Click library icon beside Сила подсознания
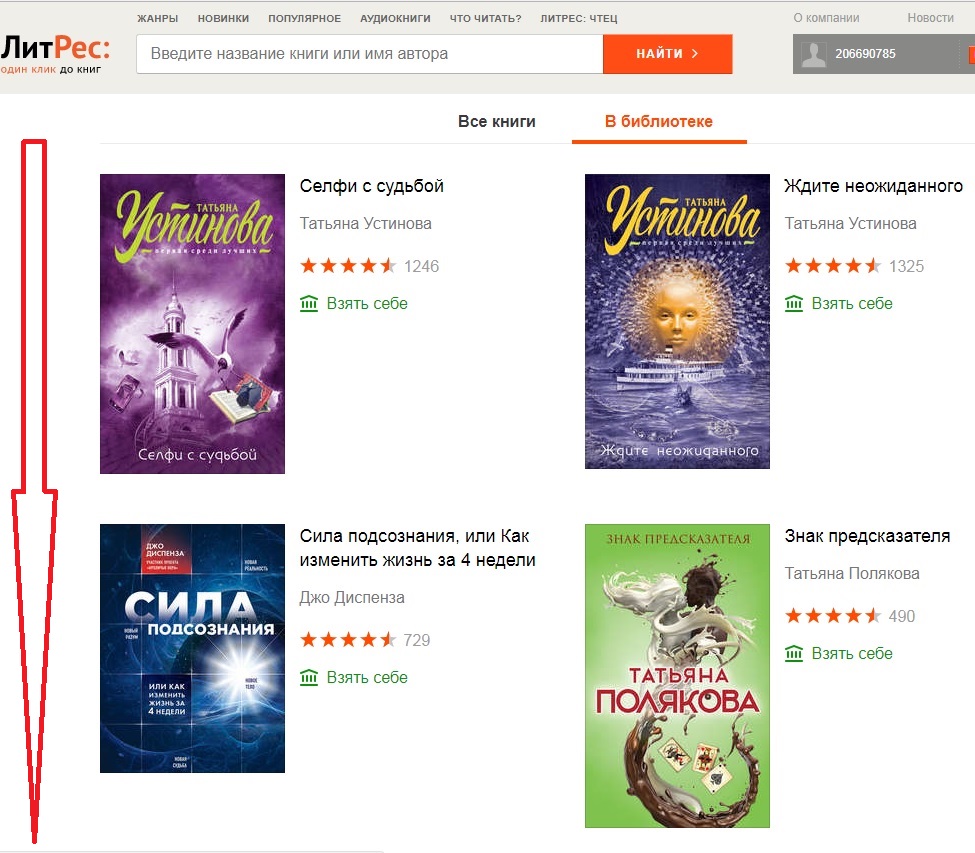 [309, 677]
